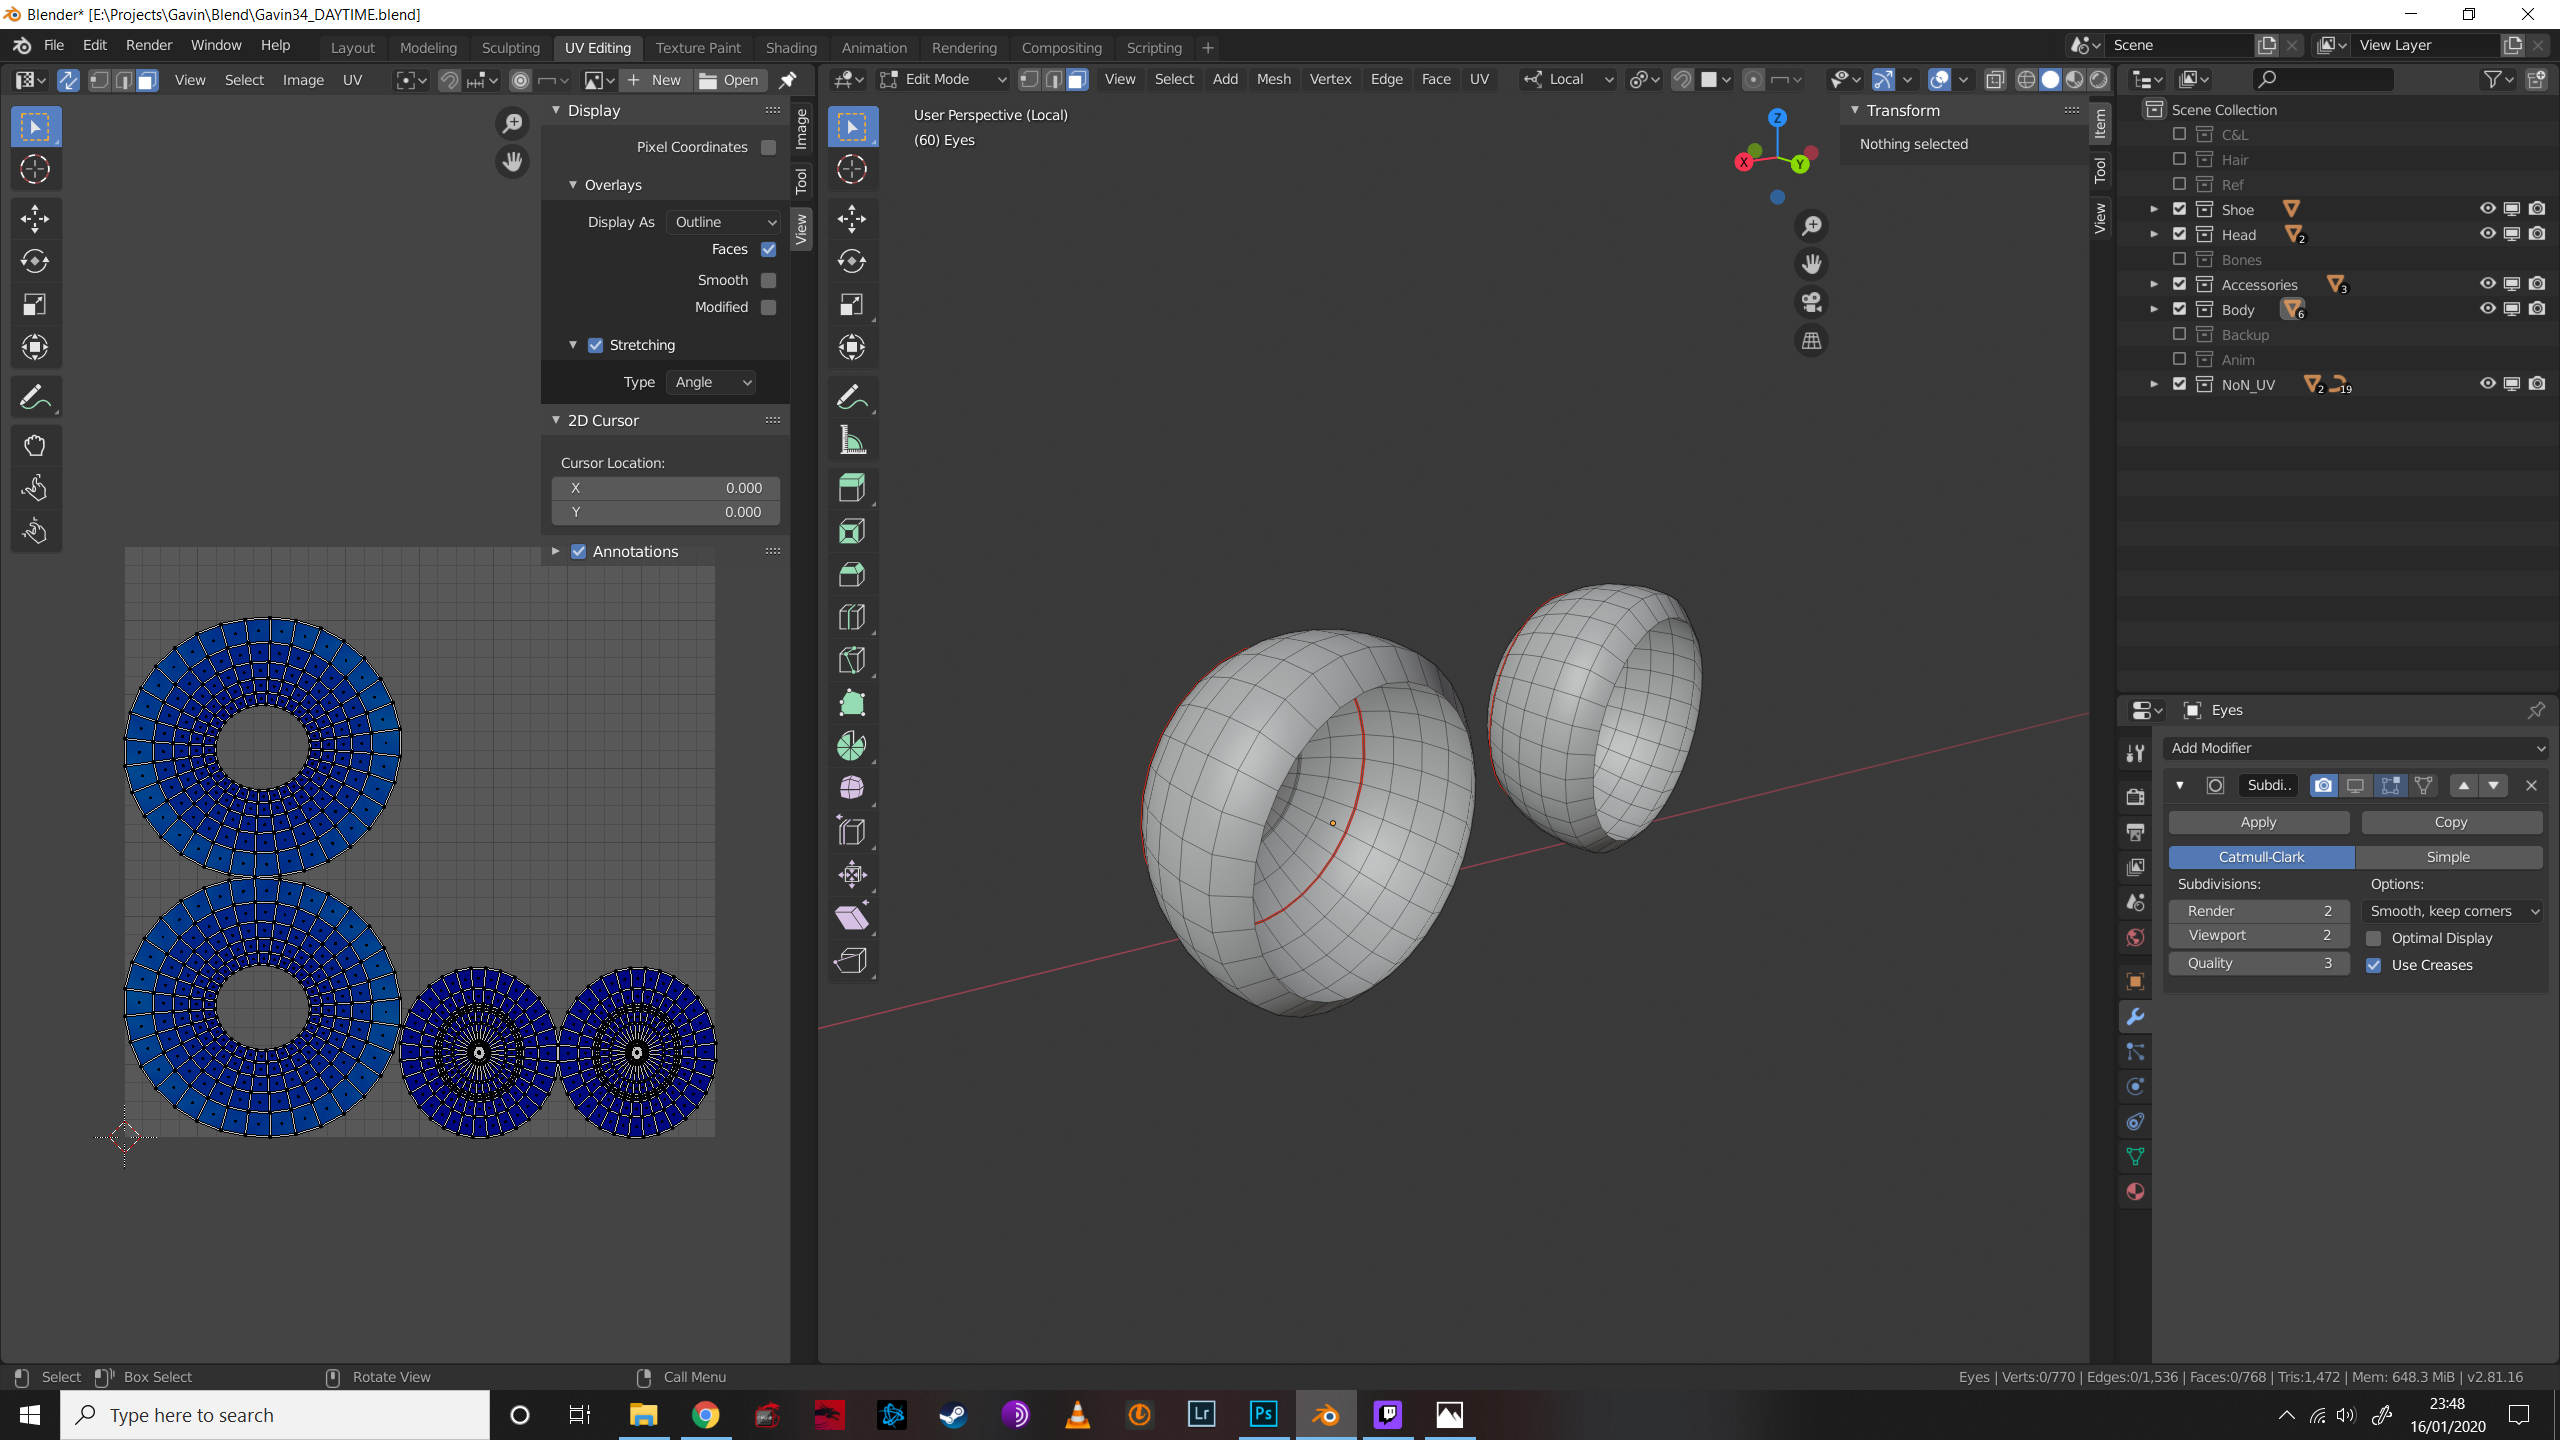Click the Viewport subdivisions value field
The height and width of the screenshot is (1440, 2560).
pyautogui.click(x=2258, y=935)
